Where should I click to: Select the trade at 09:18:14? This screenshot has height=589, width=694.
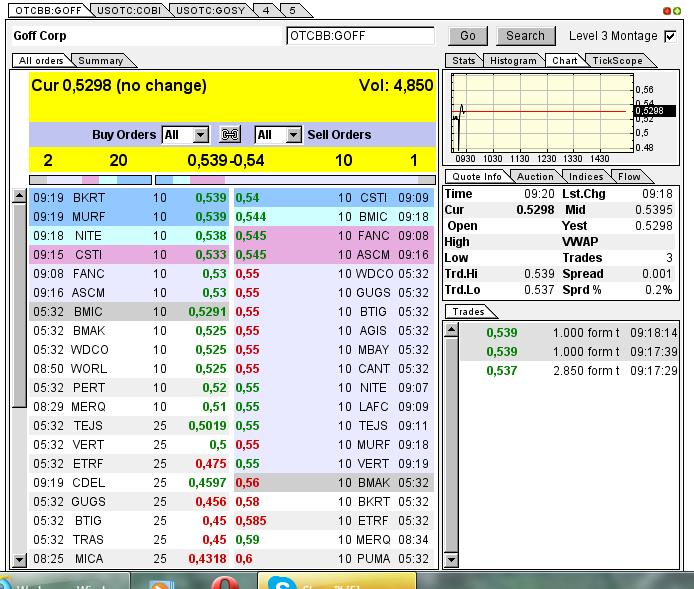[569, 332]
